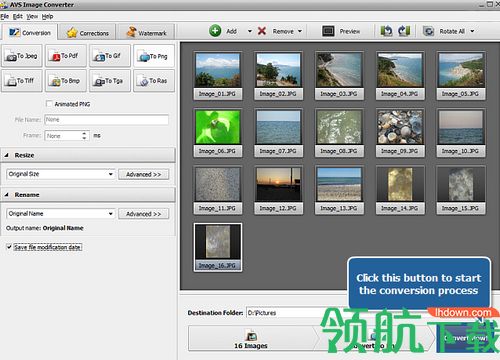Select thumbnail Image_10.JPG
Viewport: 500px width, 360px height.
(x=461, y=133)
